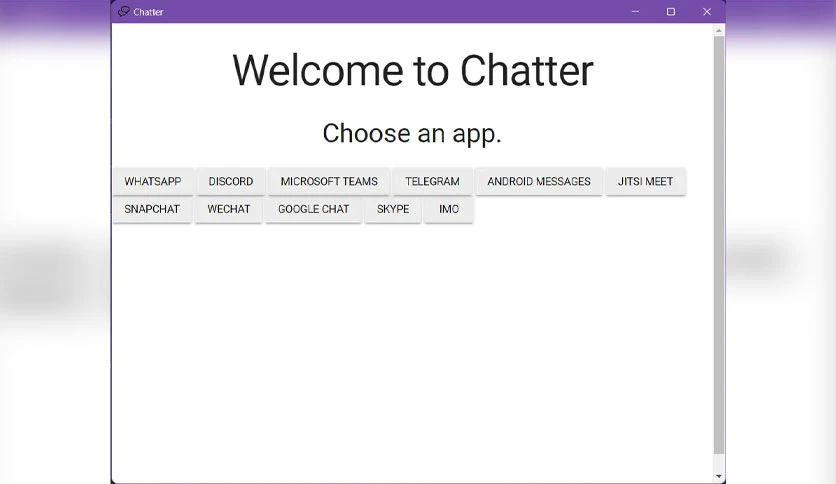836x484 pixels.
Task: Select the WeChat button
Action: 229,209
